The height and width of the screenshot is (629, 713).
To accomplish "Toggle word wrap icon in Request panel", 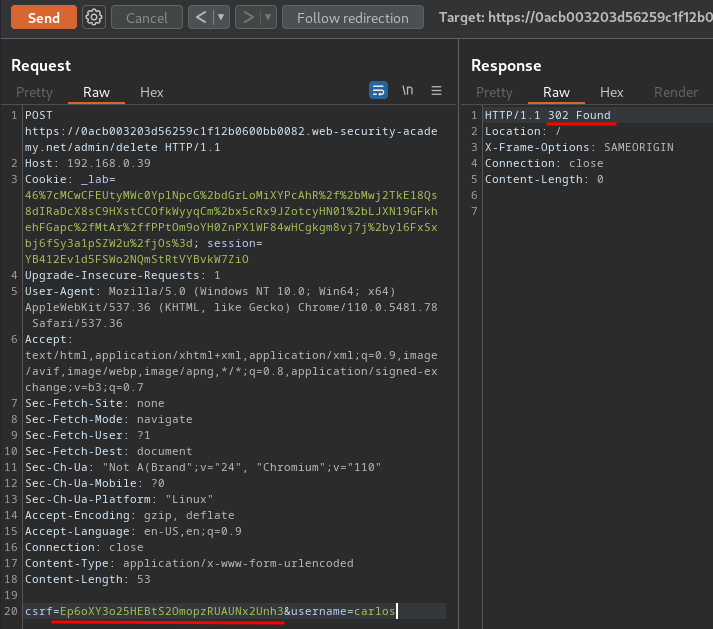I will point(378,91).
